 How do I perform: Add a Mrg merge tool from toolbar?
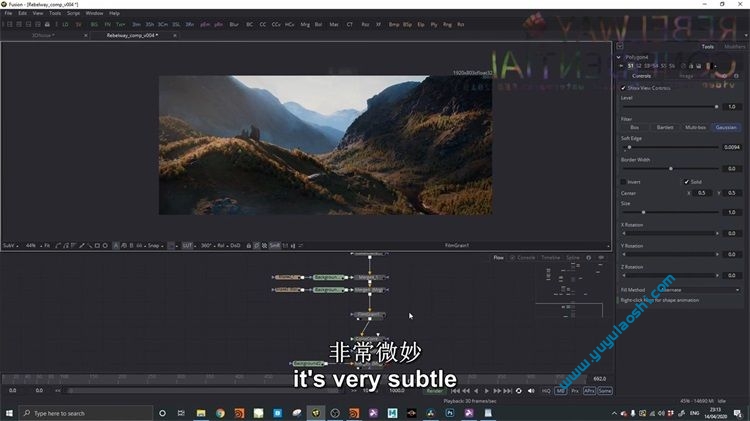point(305,24)
